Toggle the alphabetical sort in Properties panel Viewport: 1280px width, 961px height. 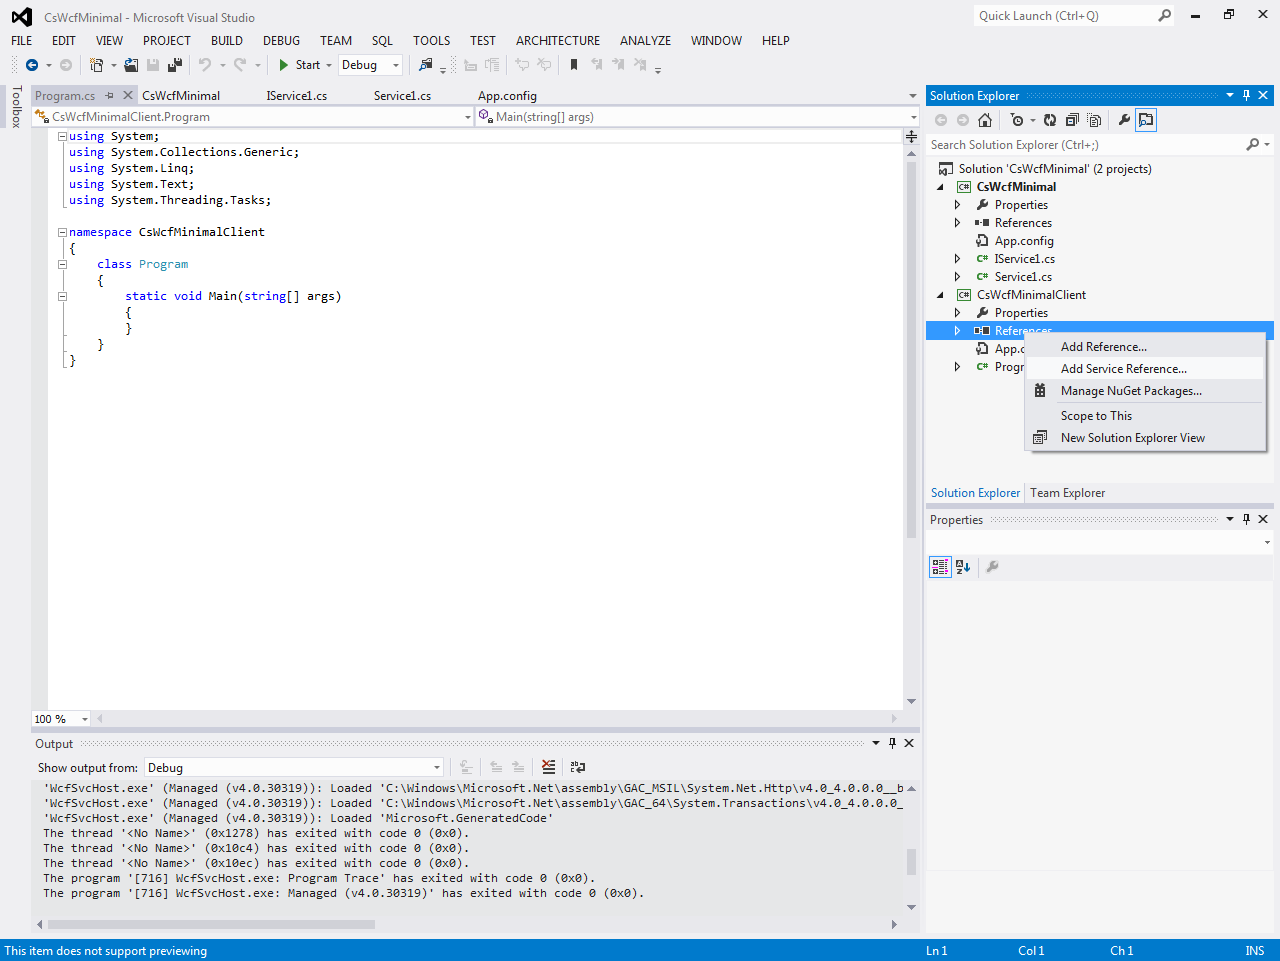pyautogui.click(x=962, y=566)
